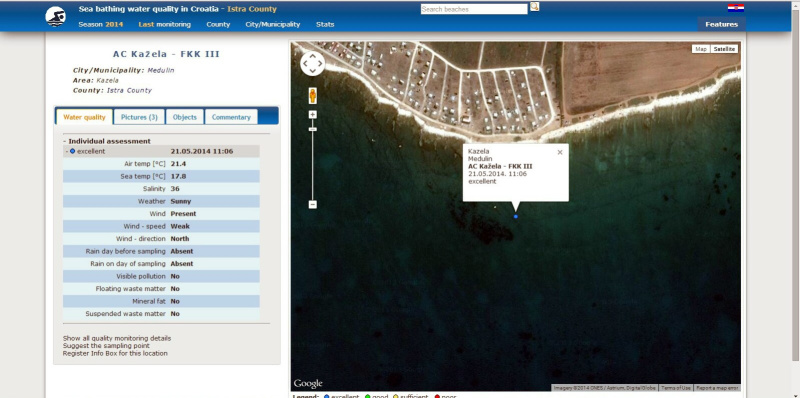Image resolution: width=800 pixels, height=398 pixels.
Task: Click the Sea temp value 17.8
Action: [179, 177]
